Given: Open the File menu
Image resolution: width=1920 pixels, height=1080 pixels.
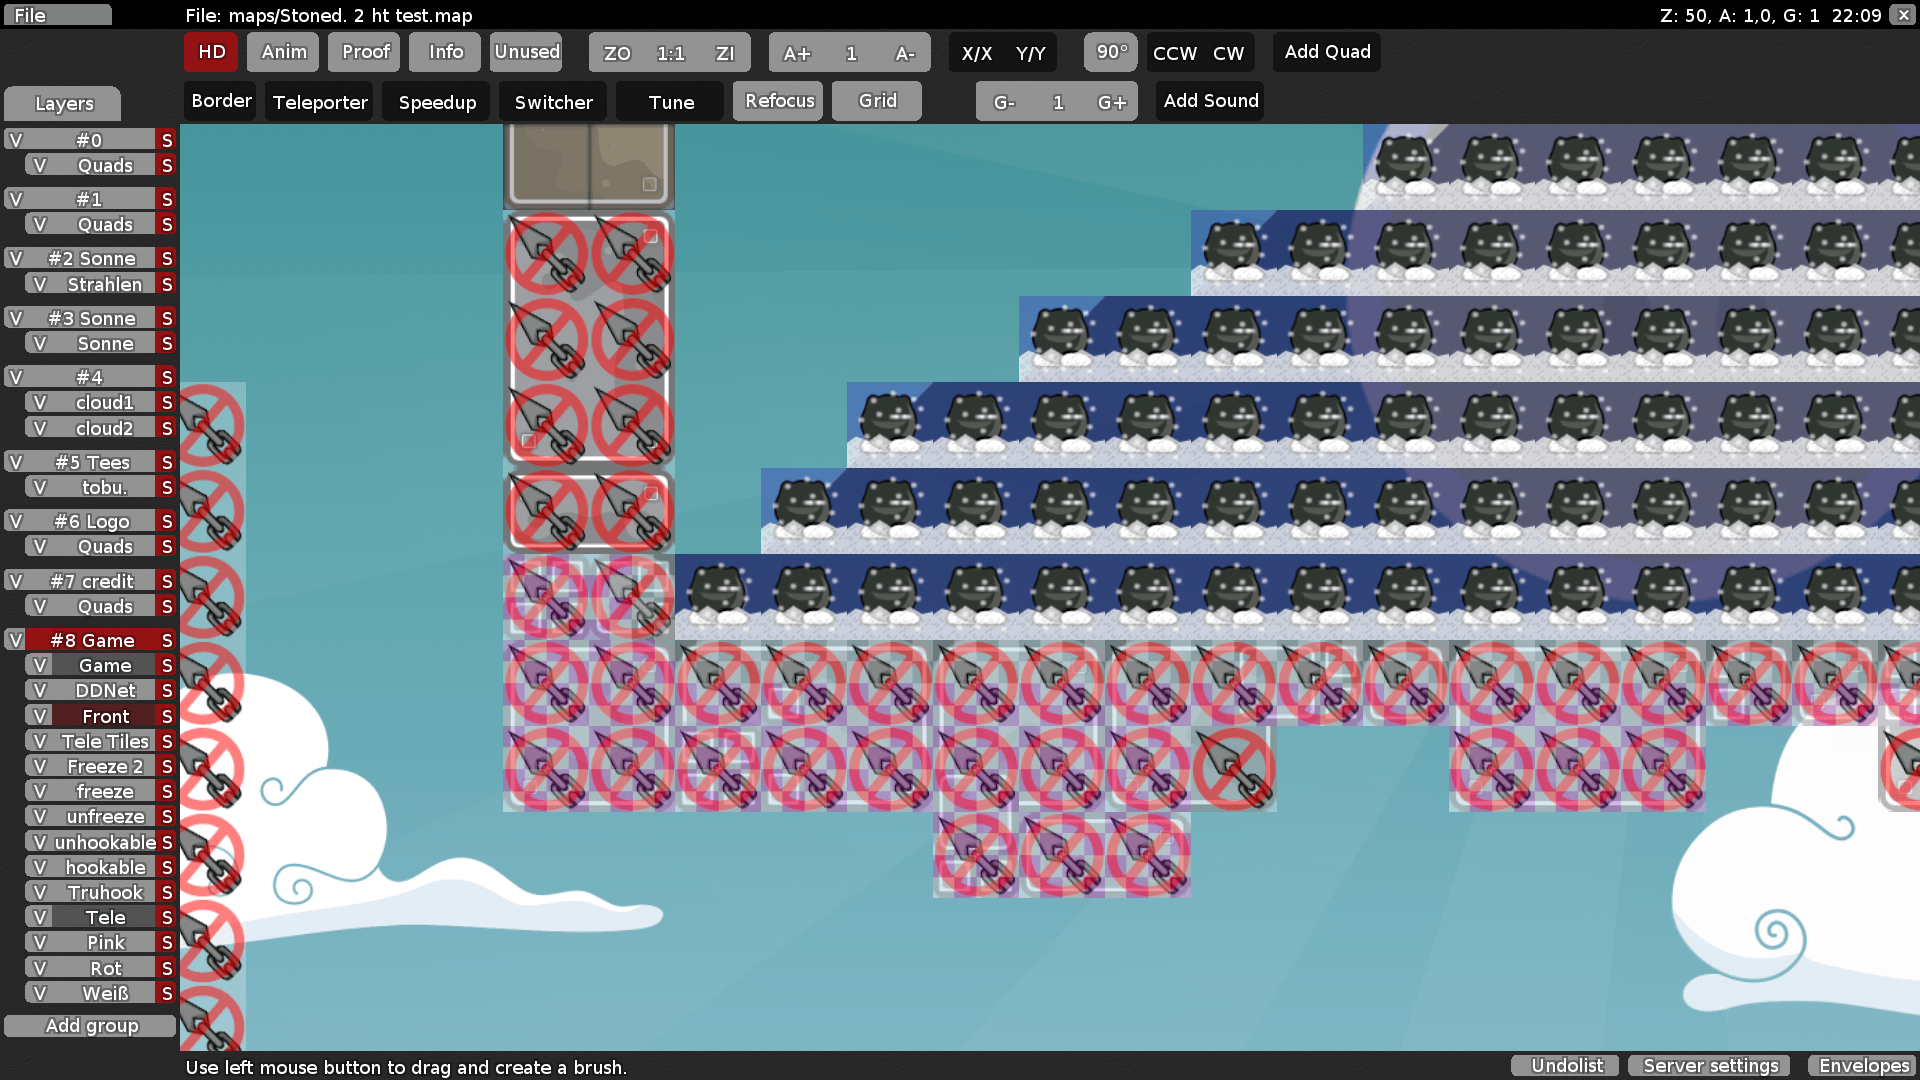Looking at the screenshot, I should click(57, 14).
